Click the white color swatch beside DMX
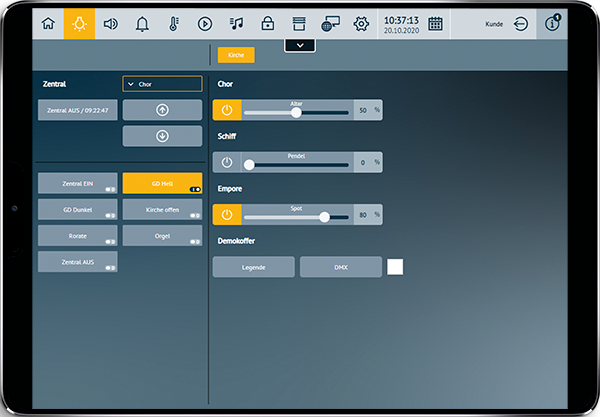The height and width of the screenshot is (417, 600). pos(395,267)
